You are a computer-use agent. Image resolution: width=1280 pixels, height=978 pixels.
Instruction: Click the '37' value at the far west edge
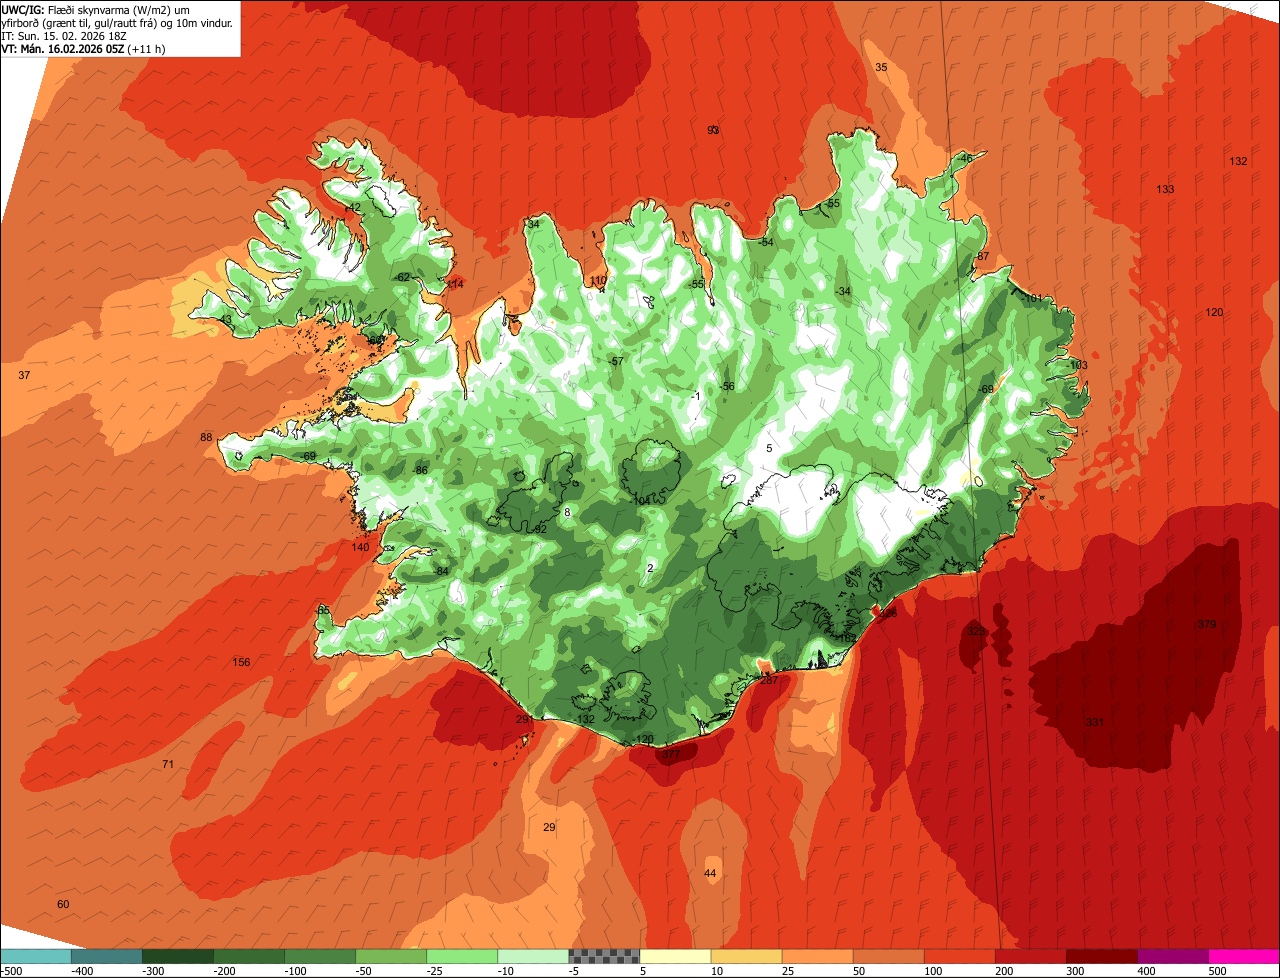tap(24, 375)
